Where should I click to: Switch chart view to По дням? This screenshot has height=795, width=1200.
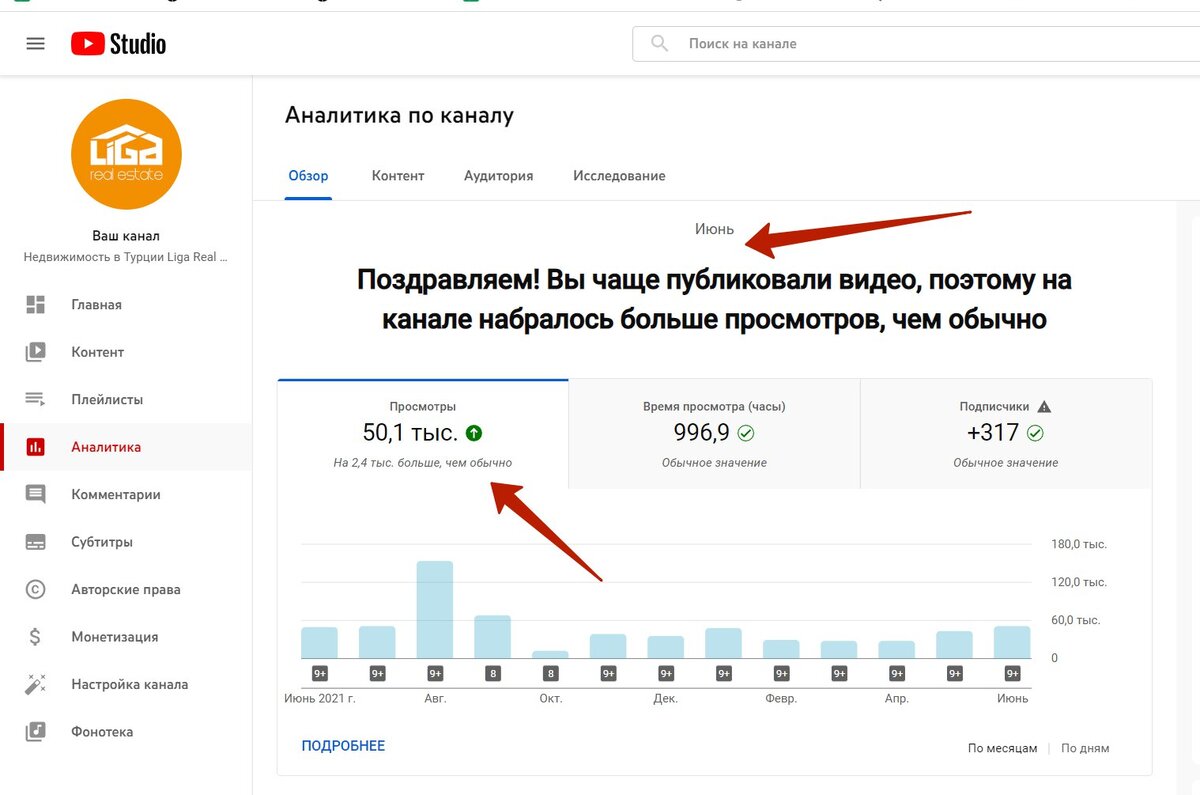point(1084,747)
